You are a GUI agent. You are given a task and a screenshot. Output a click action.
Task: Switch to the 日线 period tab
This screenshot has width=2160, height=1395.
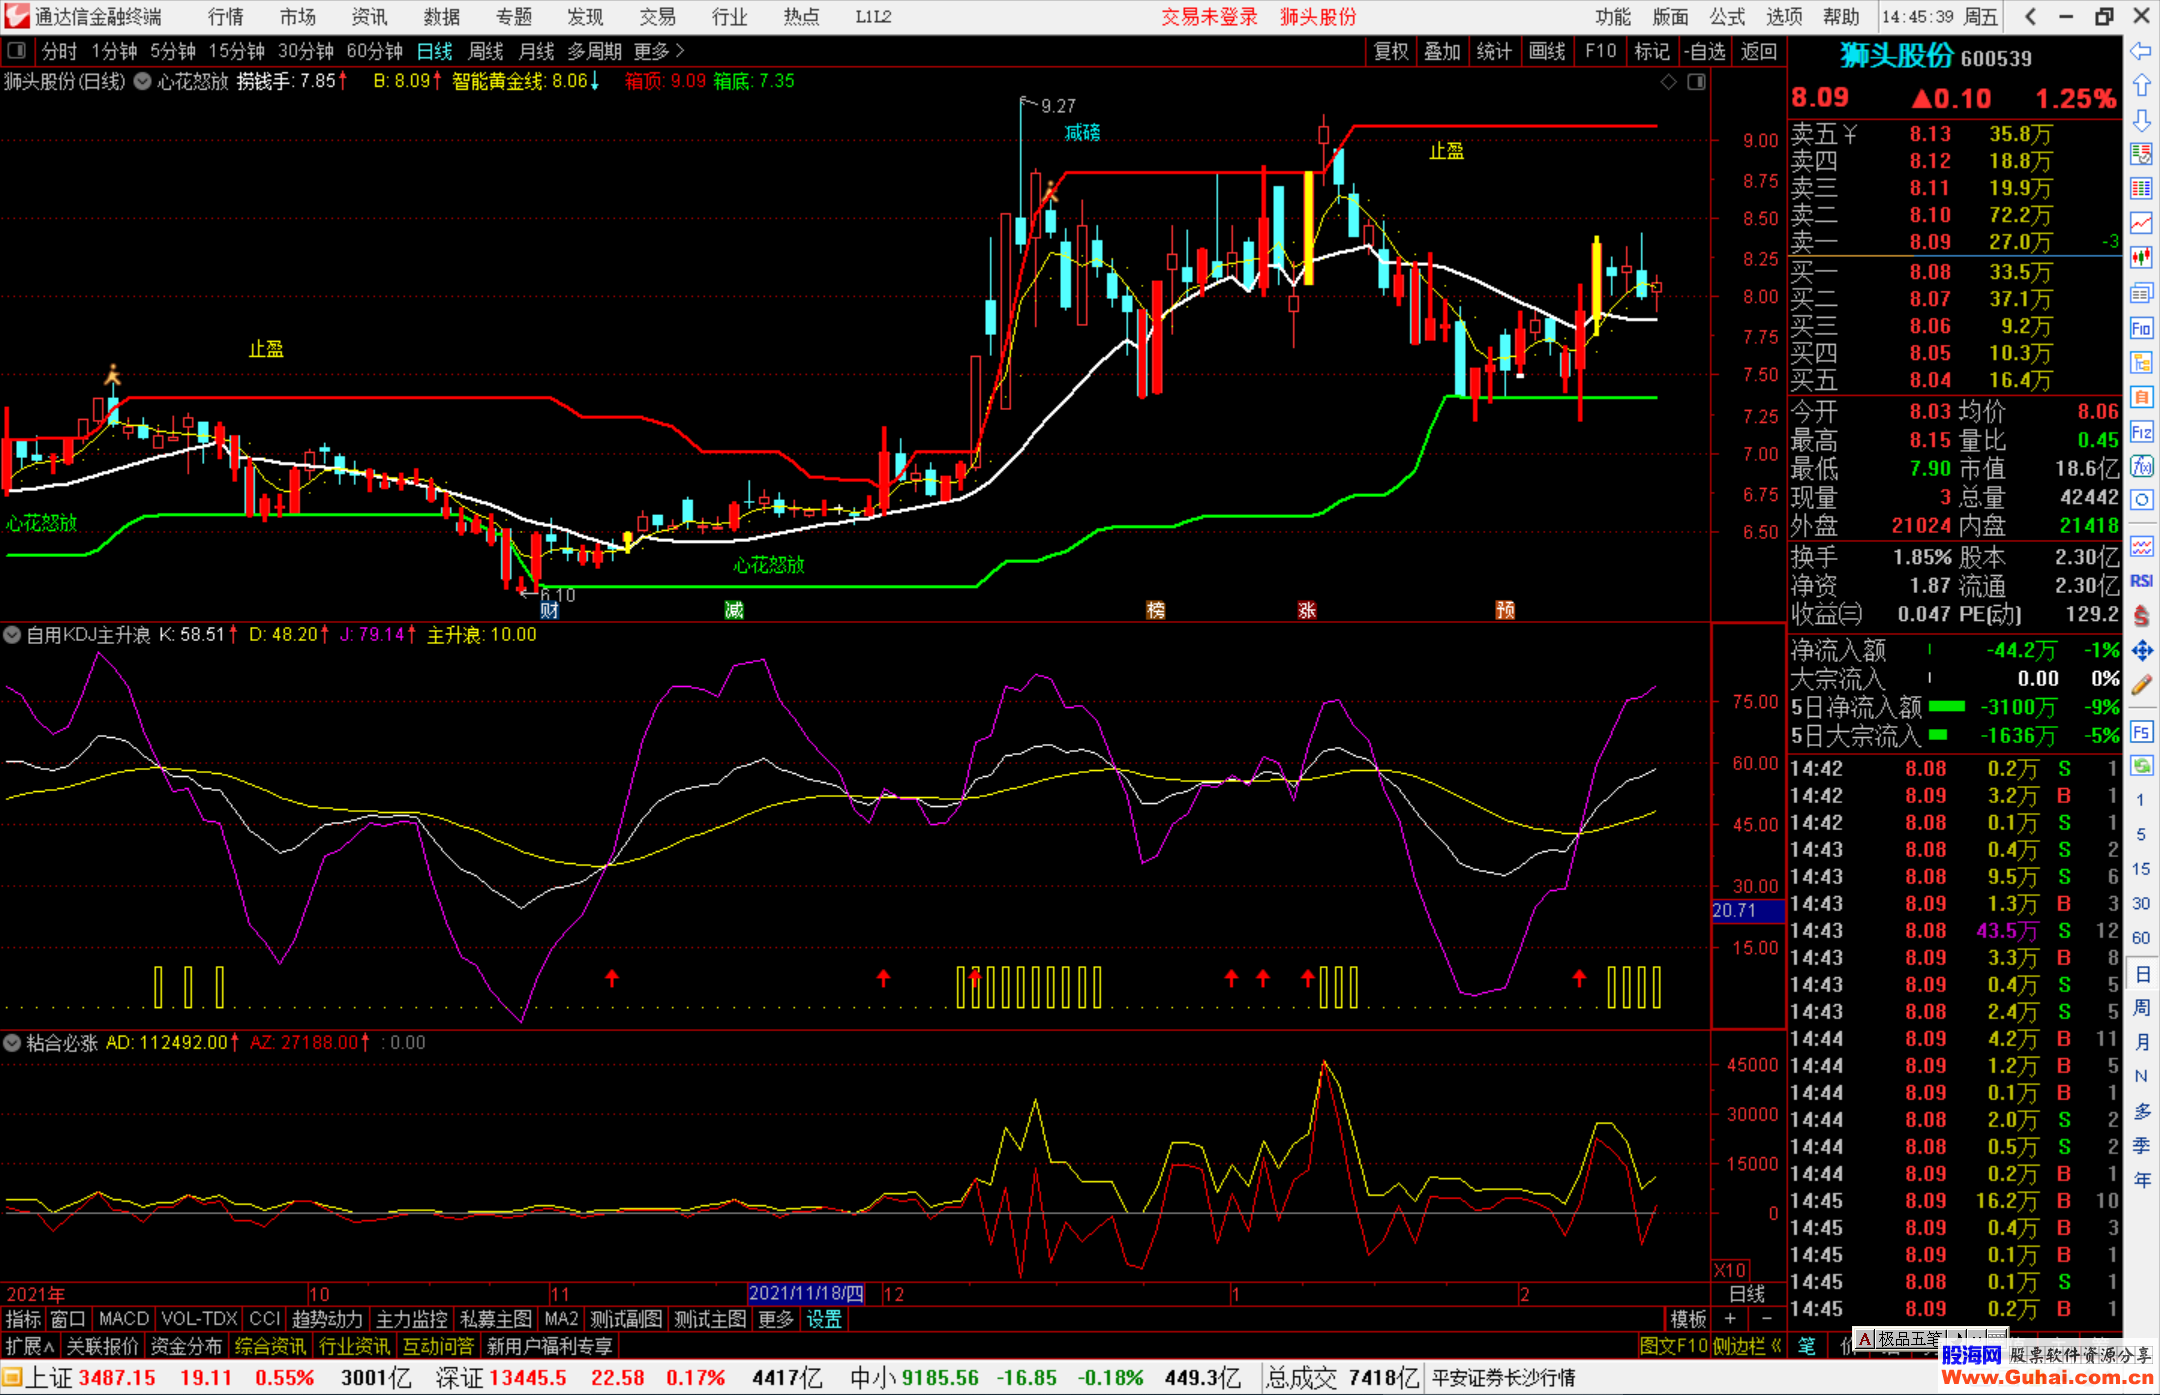(434, 51)
